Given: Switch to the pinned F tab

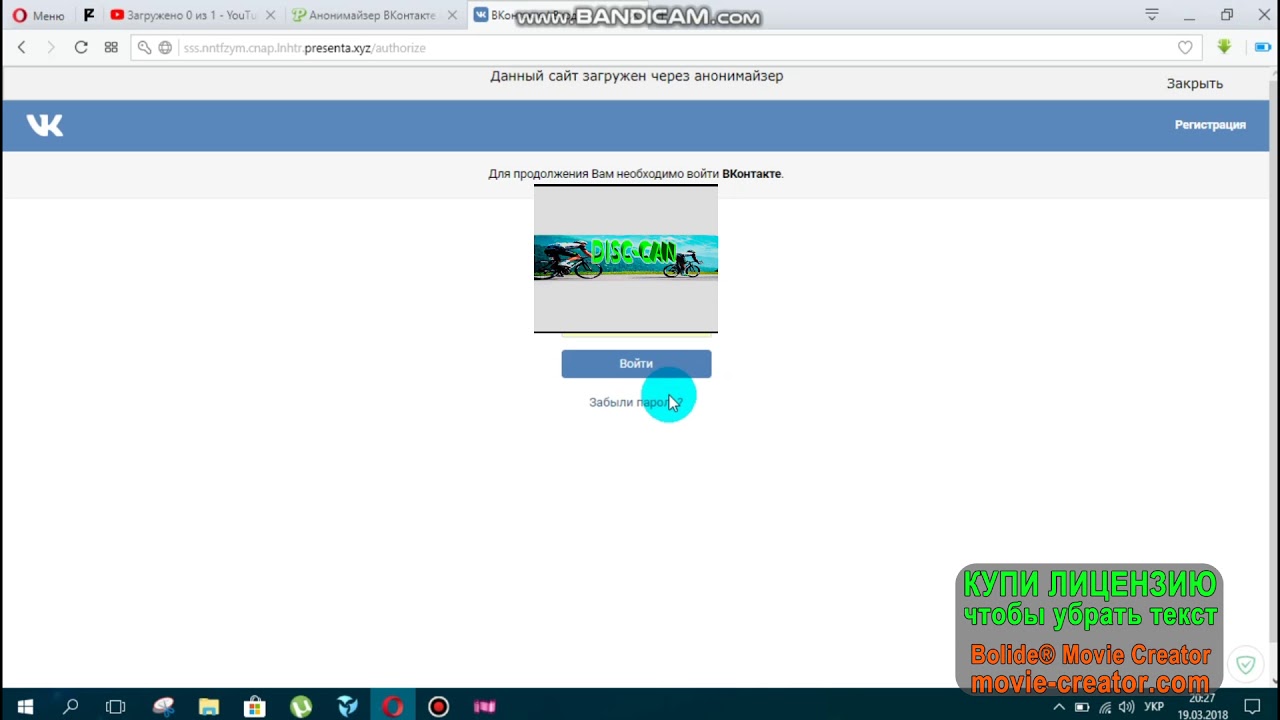Looking at the screenshot, I should click(89, 15).
